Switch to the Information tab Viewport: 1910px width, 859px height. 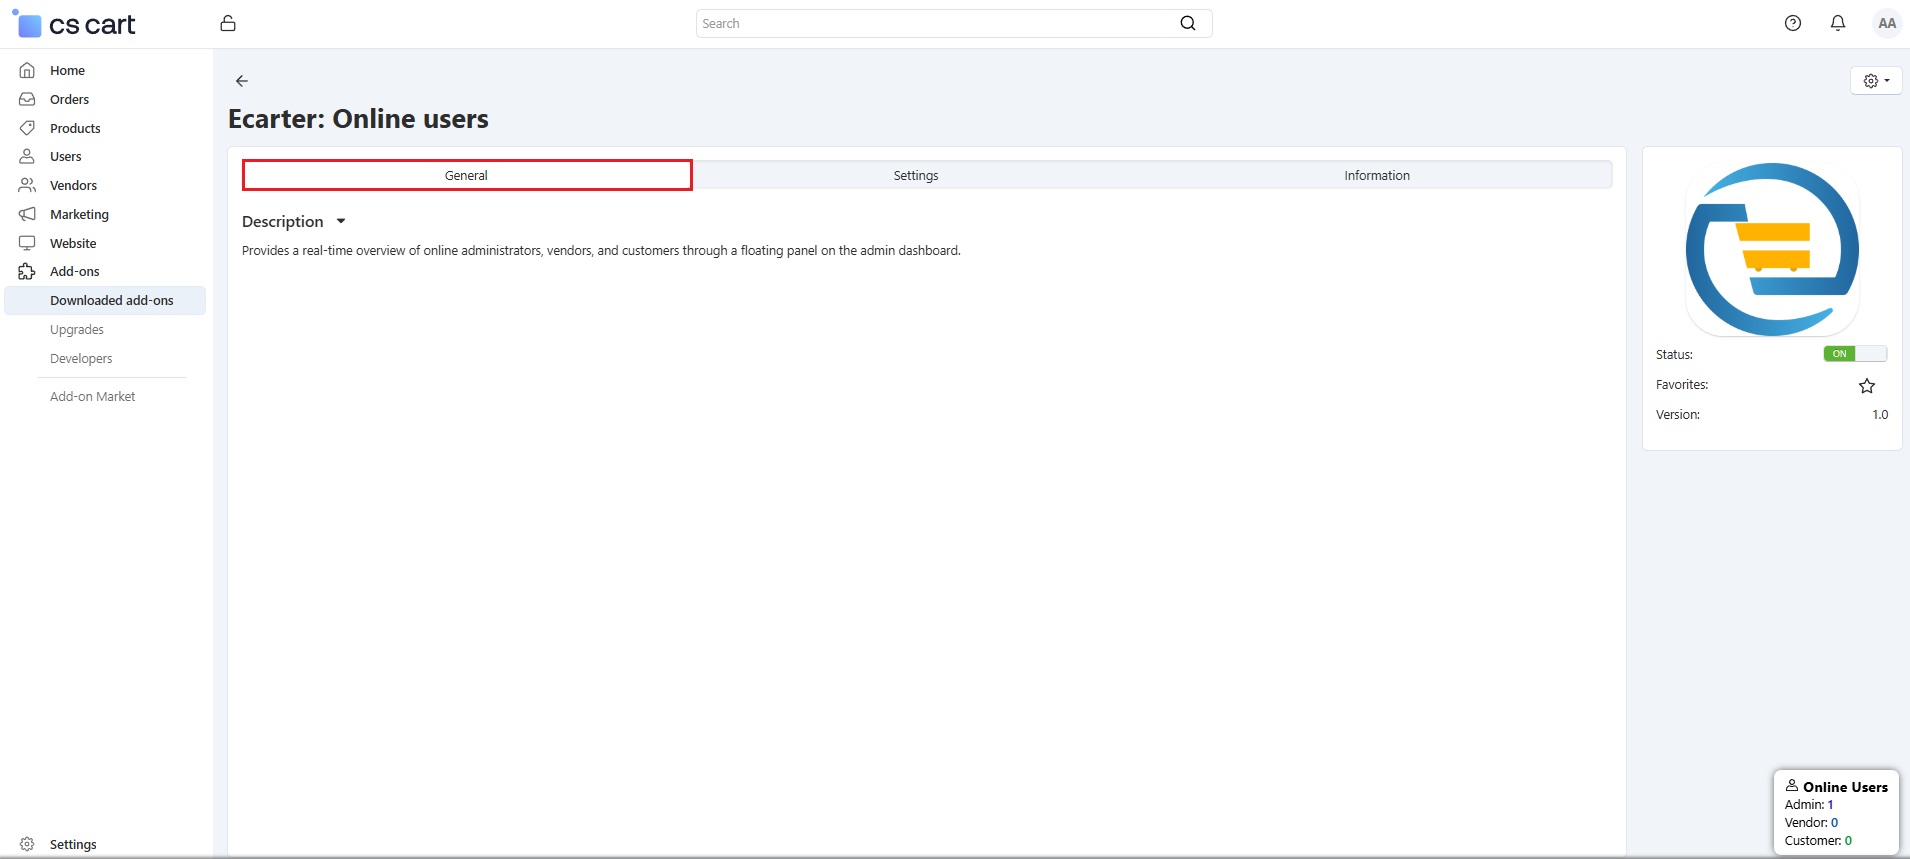pos(1376,175)
